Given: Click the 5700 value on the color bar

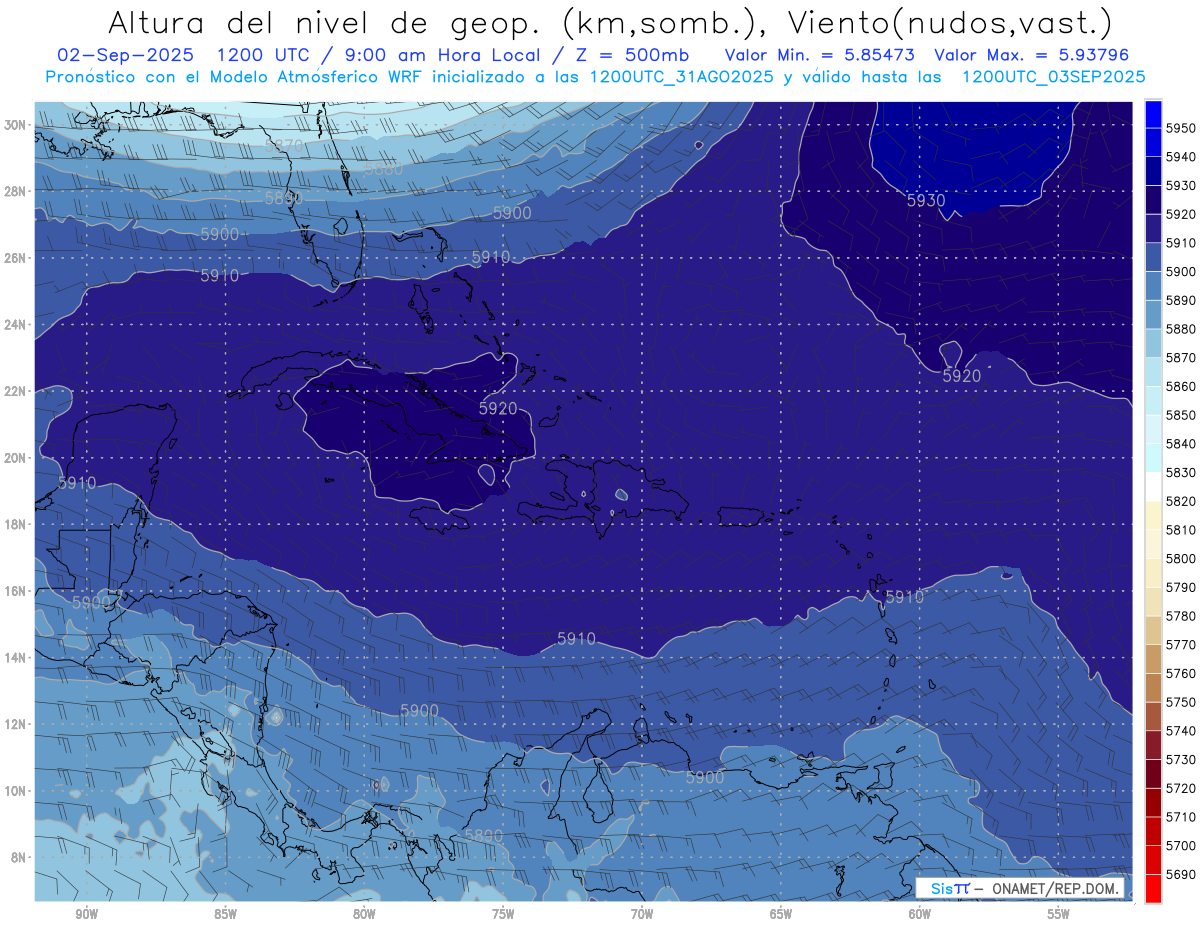Looking at the screenshot, I should click(1181, 845).
